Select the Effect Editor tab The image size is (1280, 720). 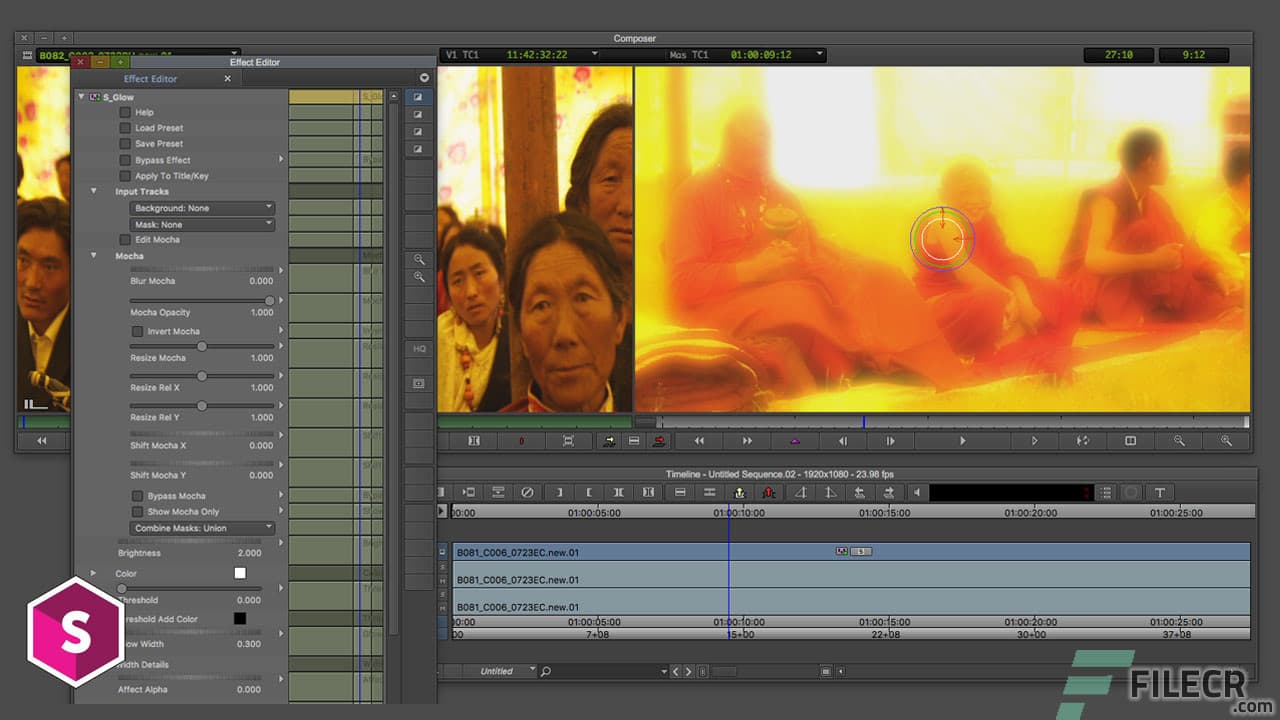(150, 79)
